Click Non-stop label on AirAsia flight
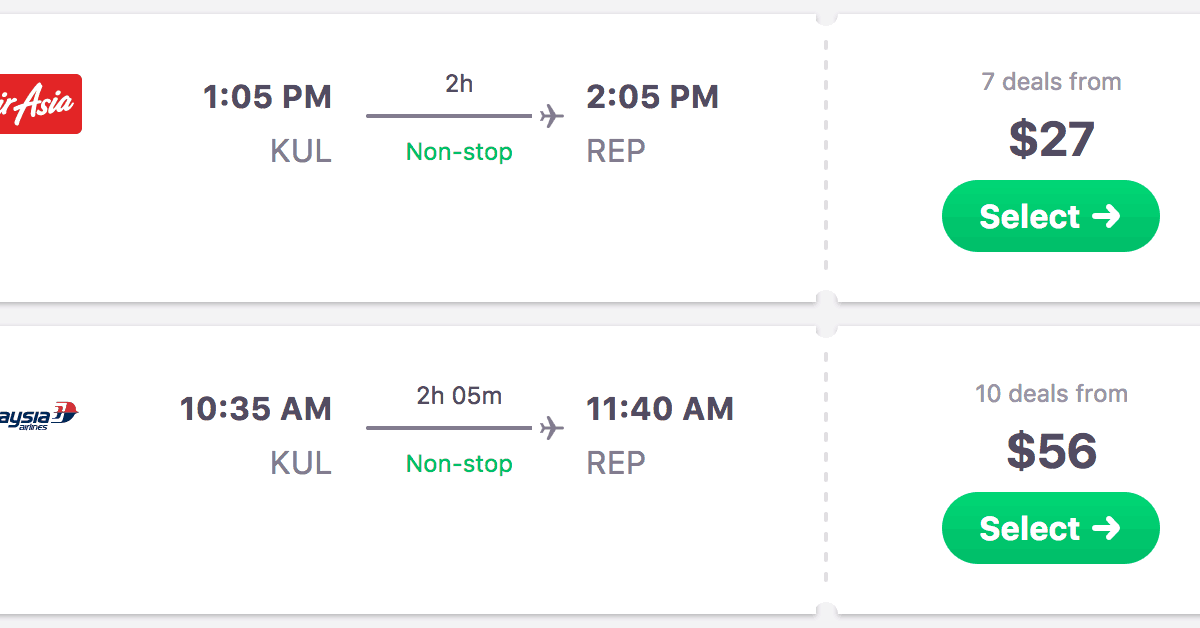1200x628 pixels. coord(459,152)
